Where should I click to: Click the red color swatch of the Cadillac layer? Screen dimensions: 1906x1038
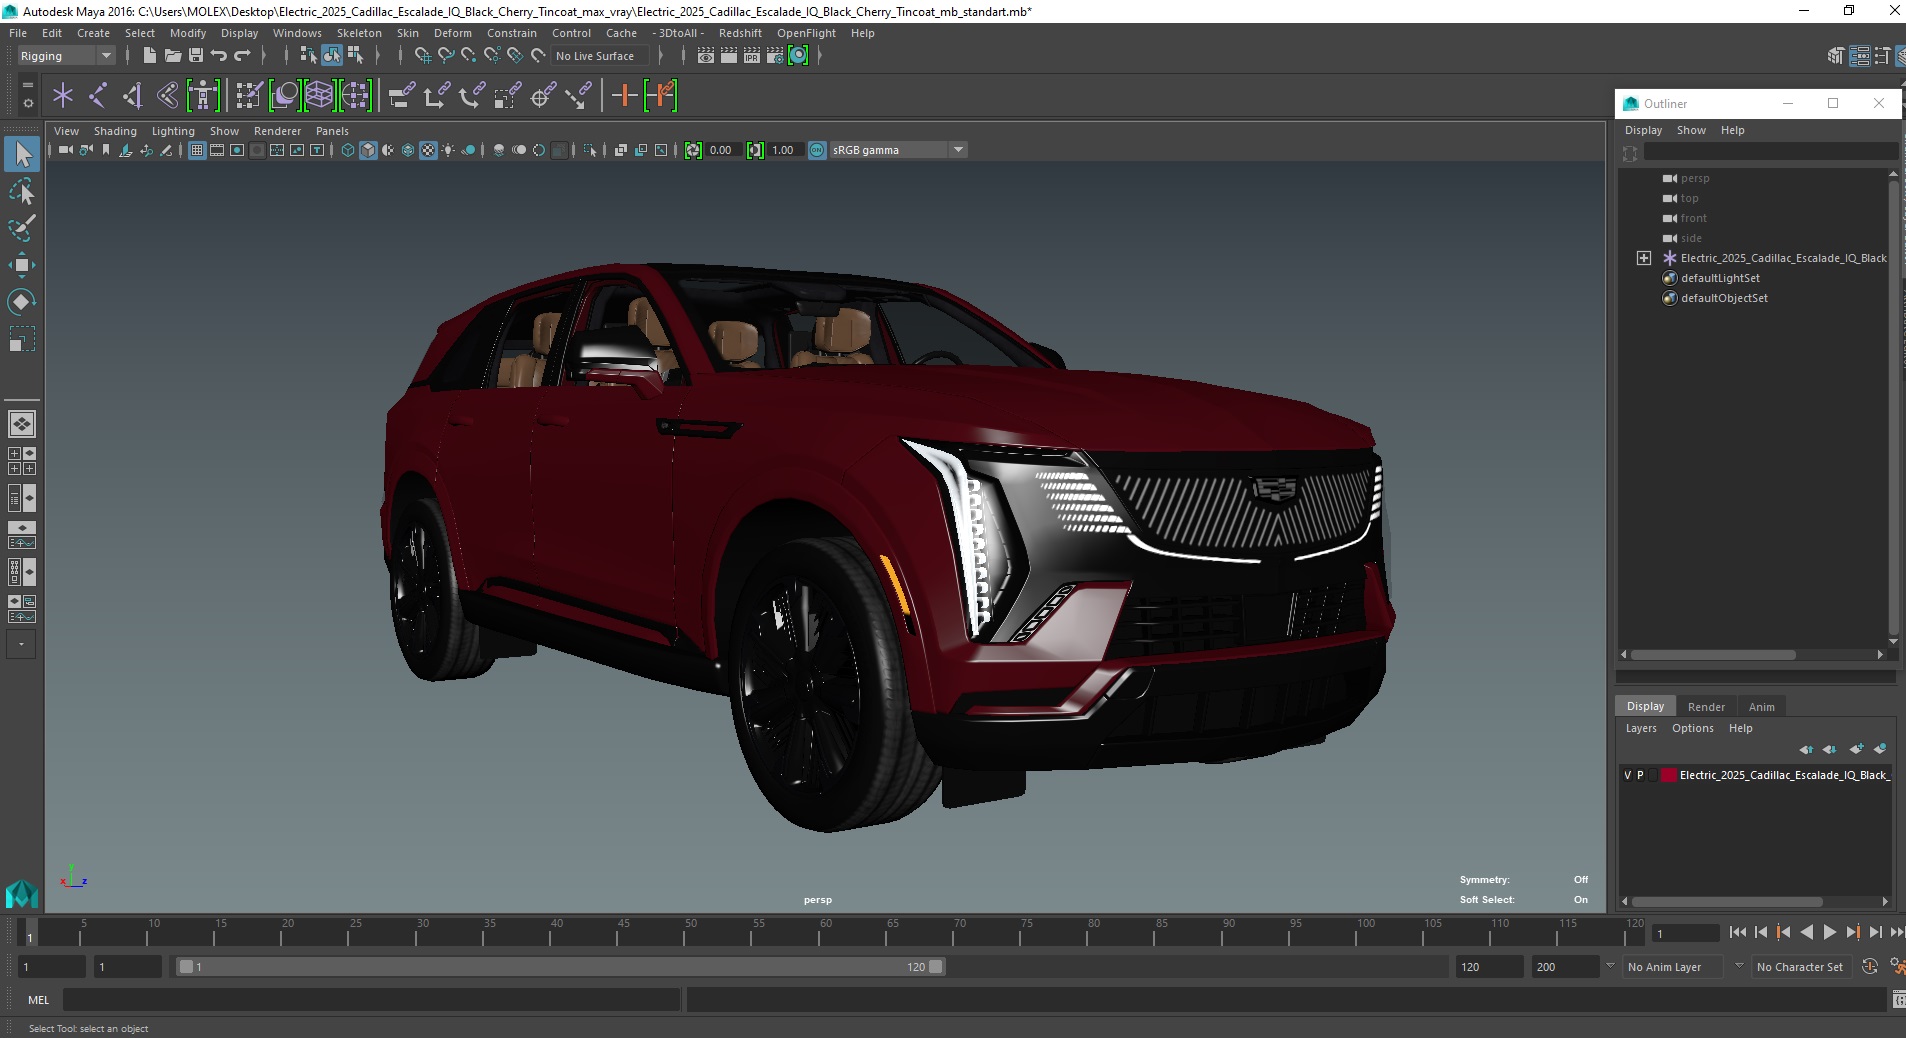pos(1668,775)
